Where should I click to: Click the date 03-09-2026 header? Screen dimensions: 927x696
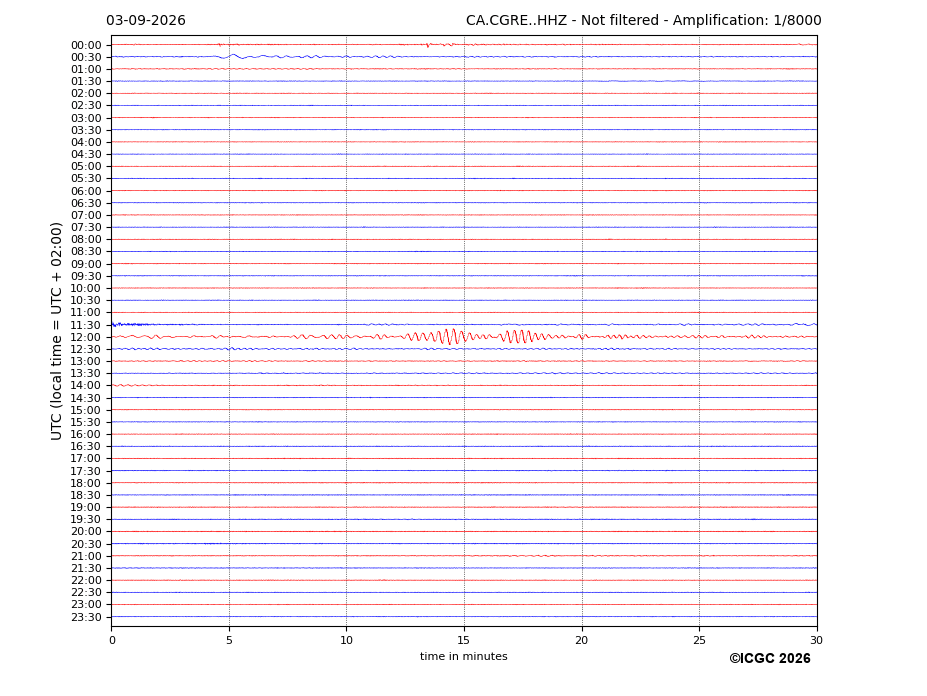146,21
